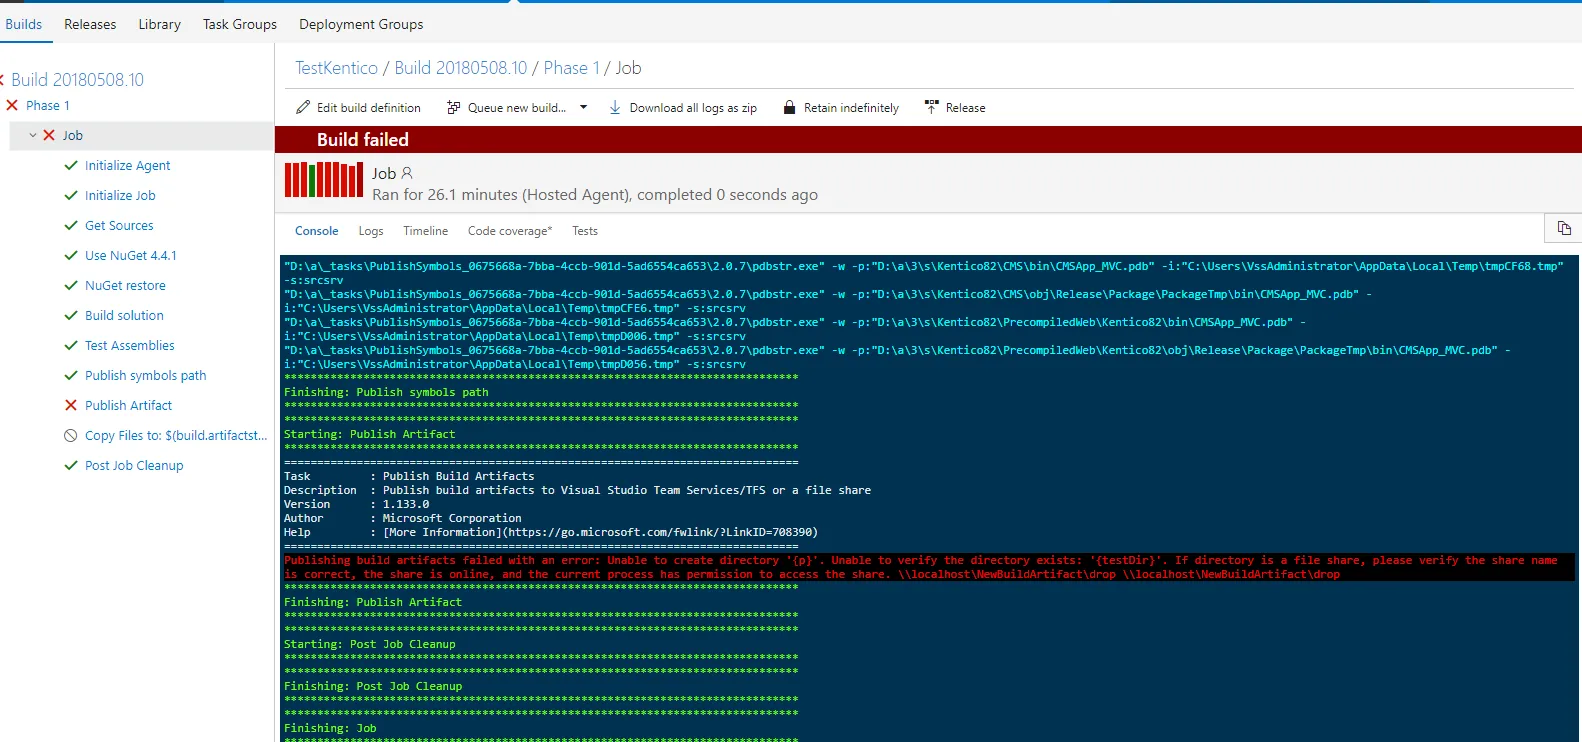Click the Queue new build label
The height and width of the screenshot is (742, 1582).
[x=517, y=107]
